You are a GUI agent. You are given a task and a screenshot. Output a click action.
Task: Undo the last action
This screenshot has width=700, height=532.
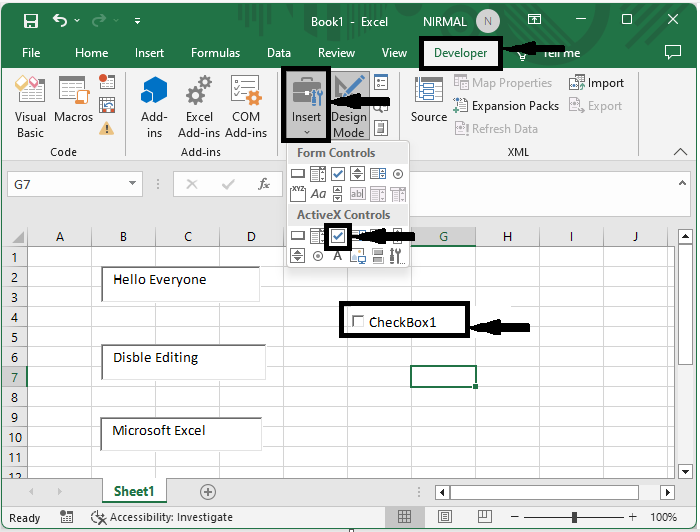click(x=60, y=21)
